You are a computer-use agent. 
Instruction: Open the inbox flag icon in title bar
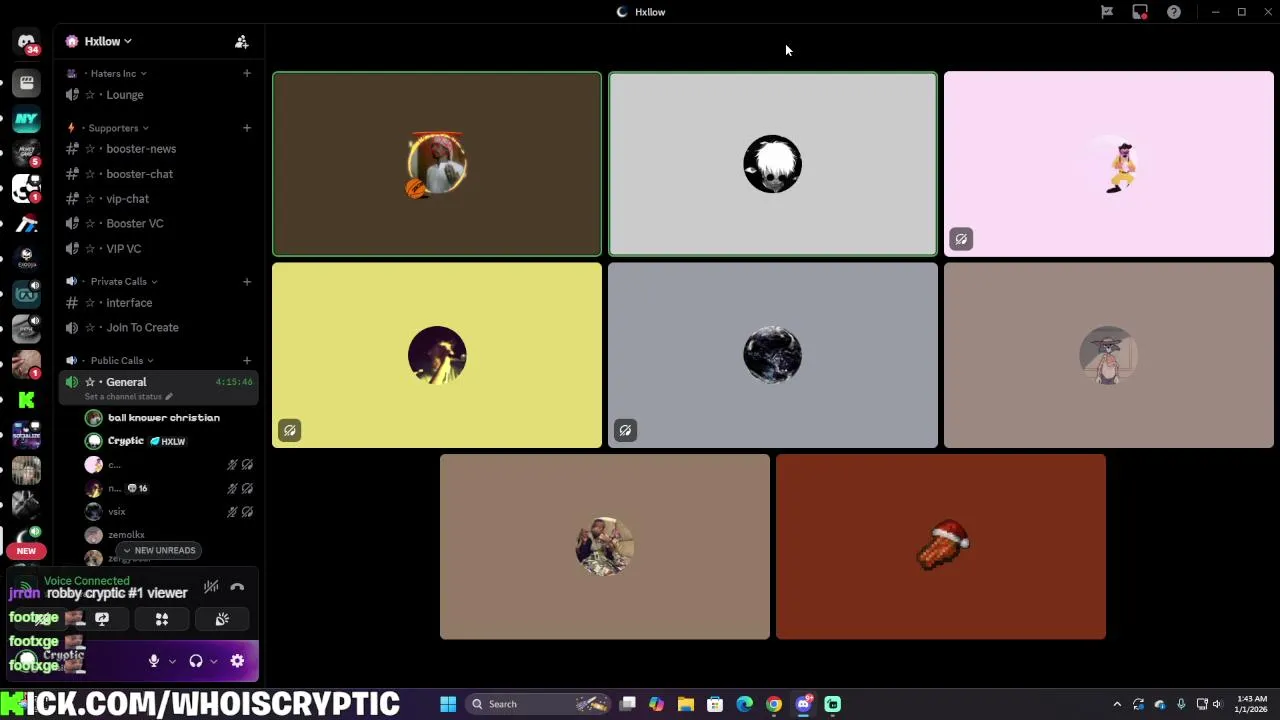click(x=1107, y=12)
